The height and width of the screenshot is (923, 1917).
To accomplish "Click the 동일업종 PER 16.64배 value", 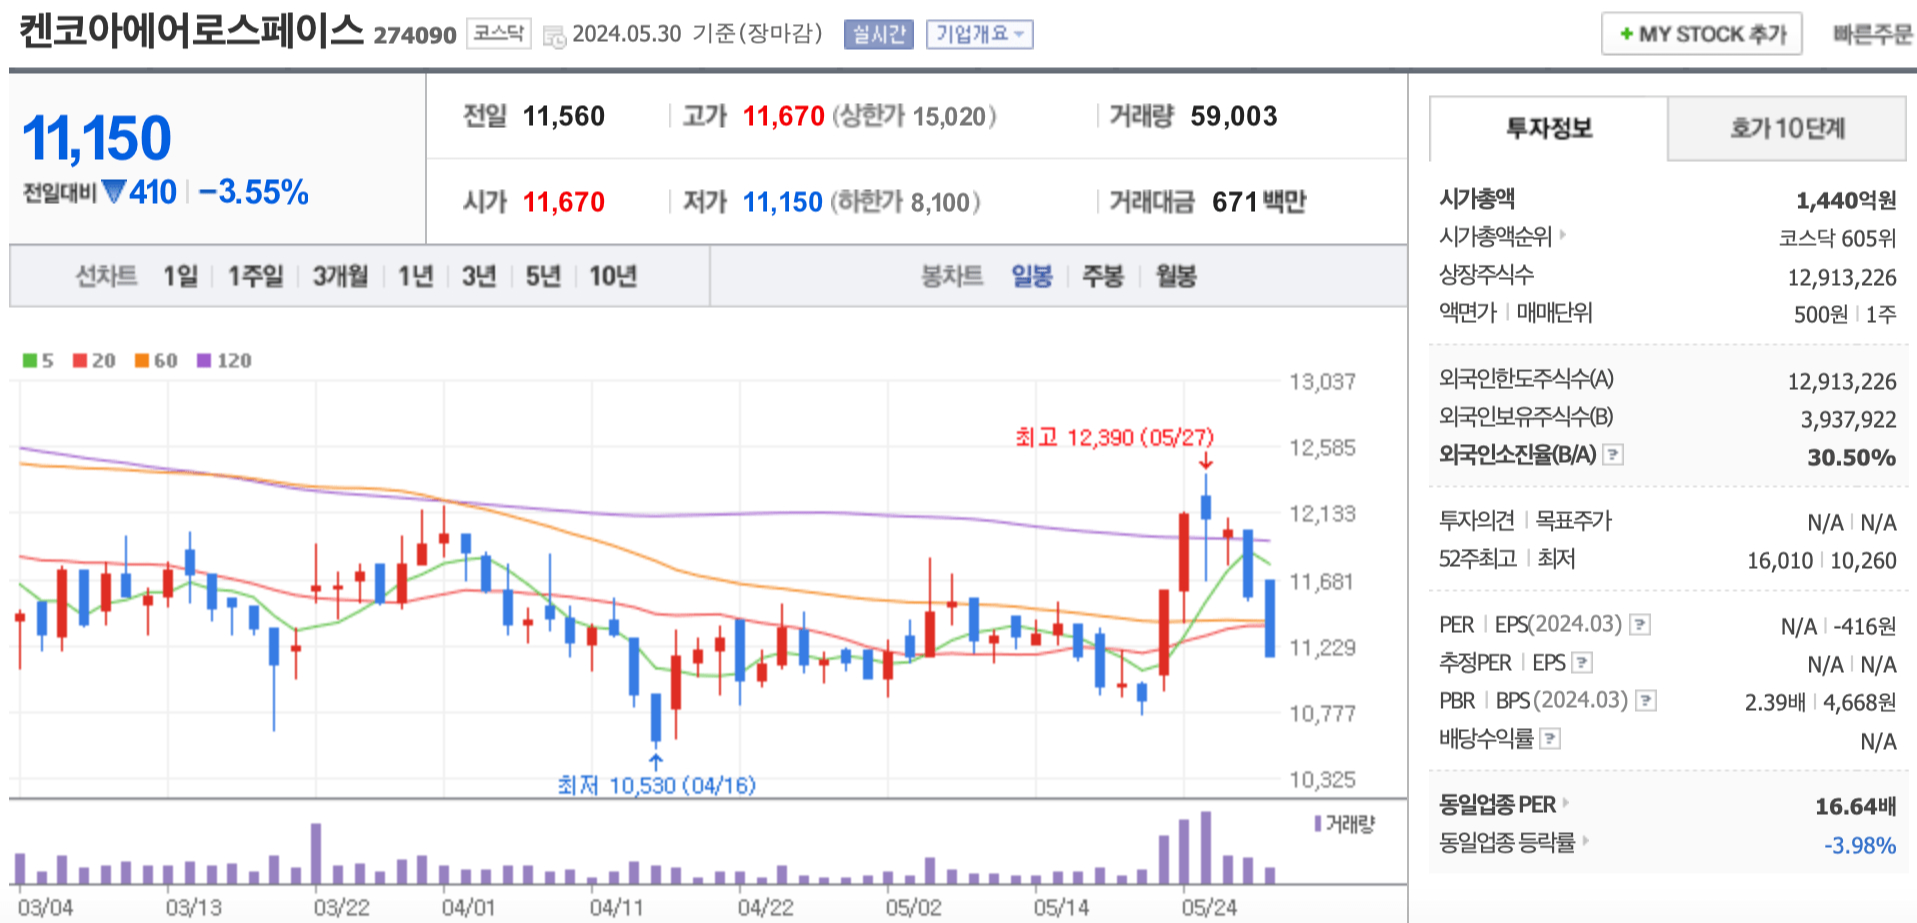I will [1856, 806].
